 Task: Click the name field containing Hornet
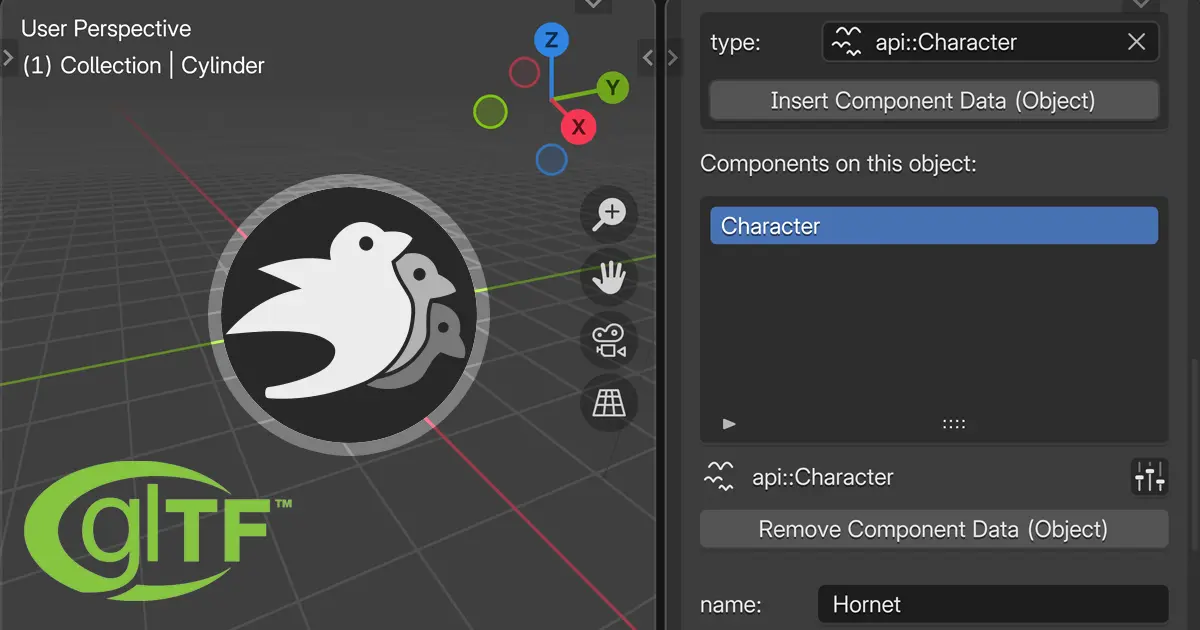point(992,604)
